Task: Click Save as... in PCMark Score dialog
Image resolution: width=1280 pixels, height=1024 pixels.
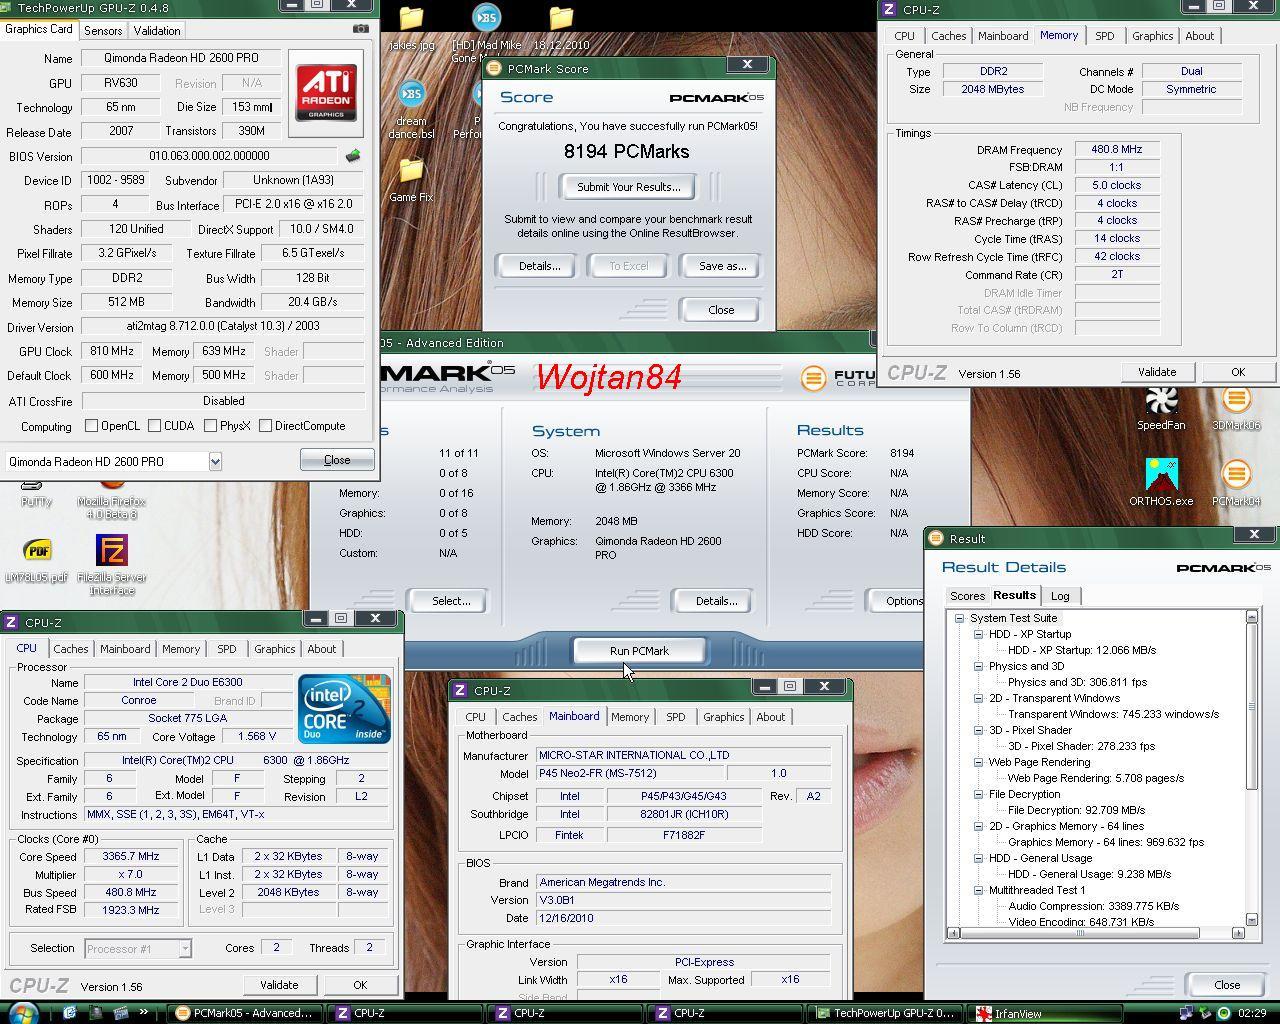Action: (x=722, y=266)
